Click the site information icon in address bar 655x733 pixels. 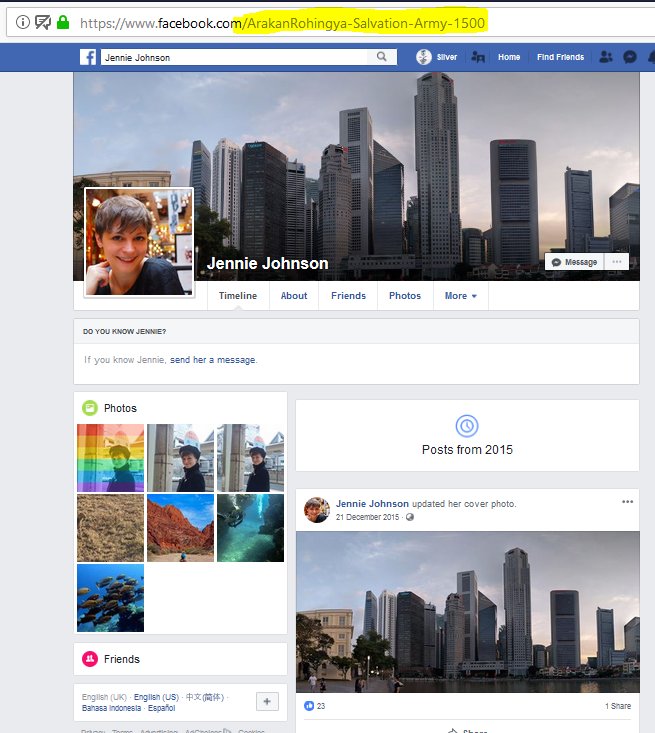(x=22, y=22)
